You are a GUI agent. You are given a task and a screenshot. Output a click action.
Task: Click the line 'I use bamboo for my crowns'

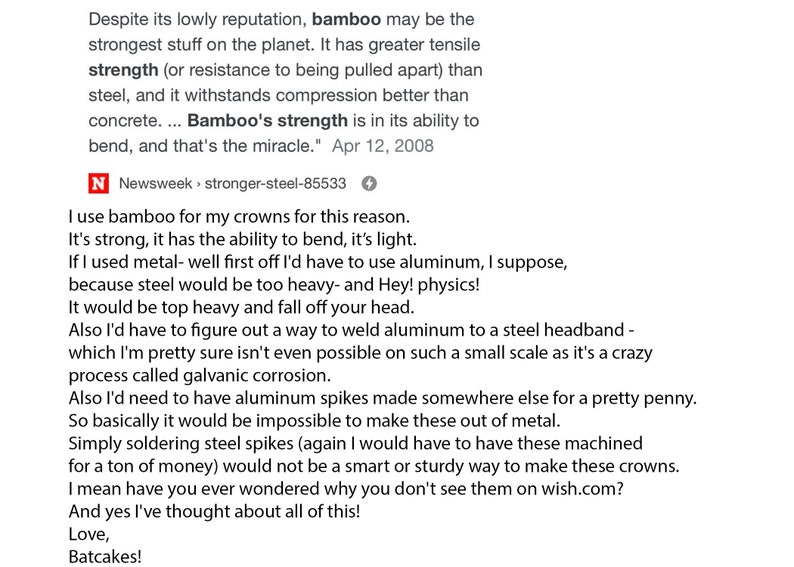[x=239, y=217]
